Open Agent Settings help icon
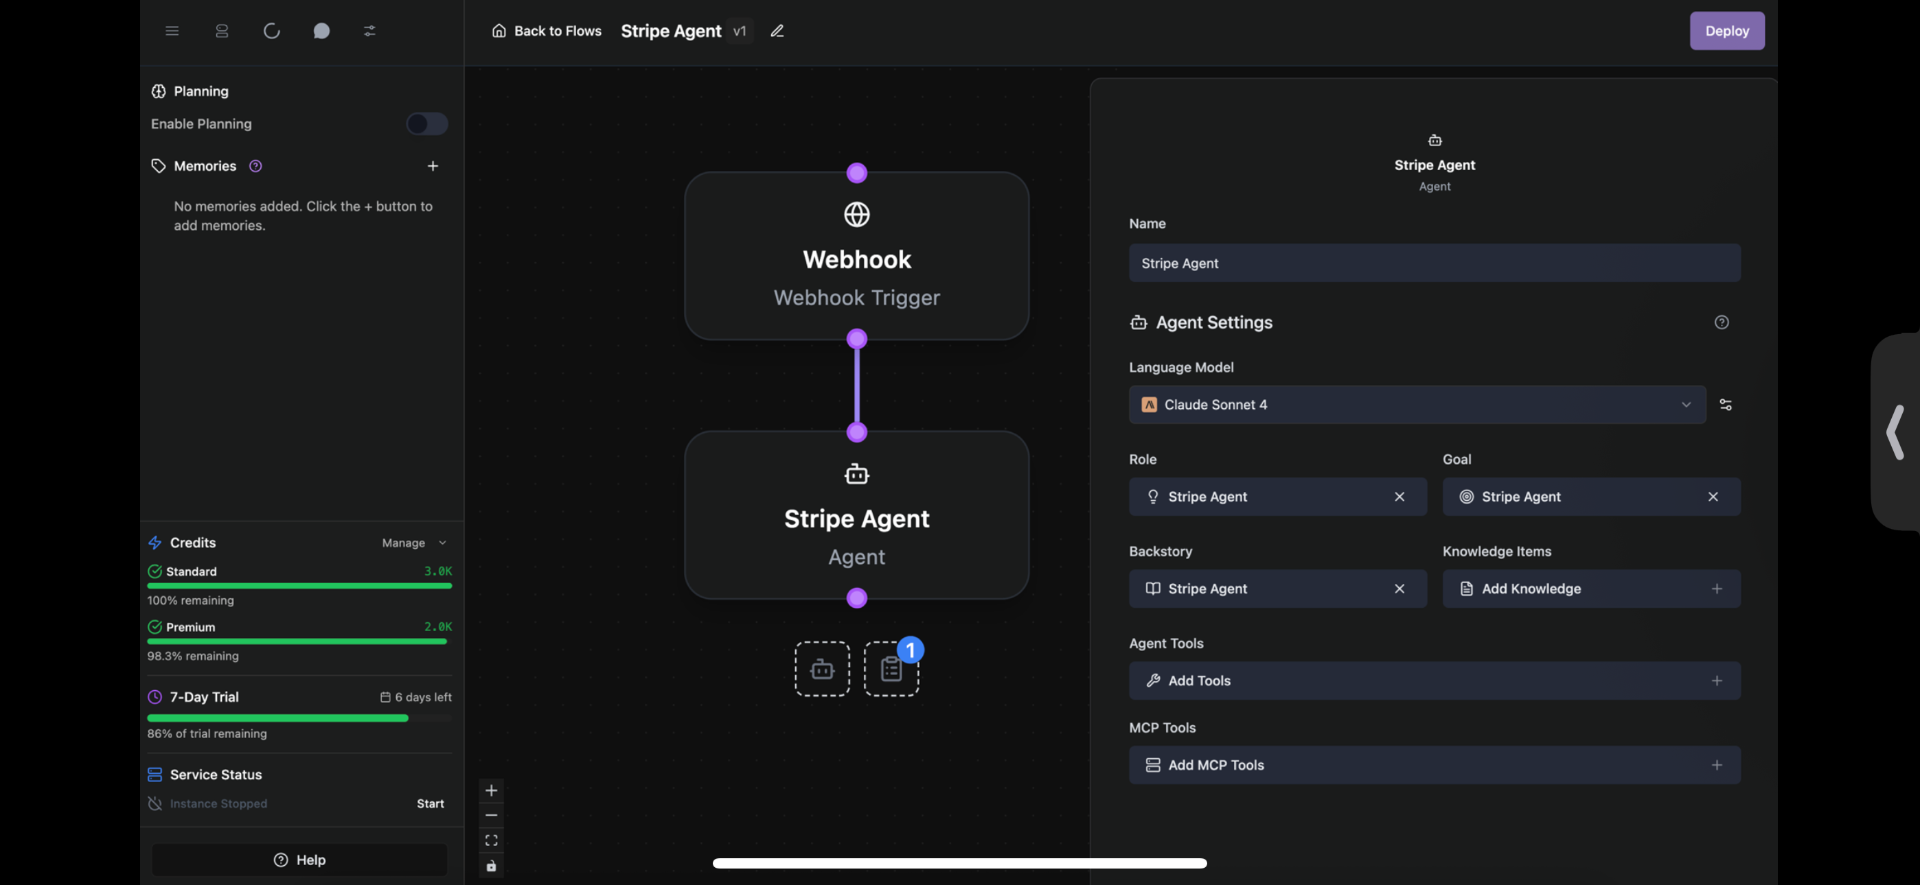 [x=1721, y=322]
